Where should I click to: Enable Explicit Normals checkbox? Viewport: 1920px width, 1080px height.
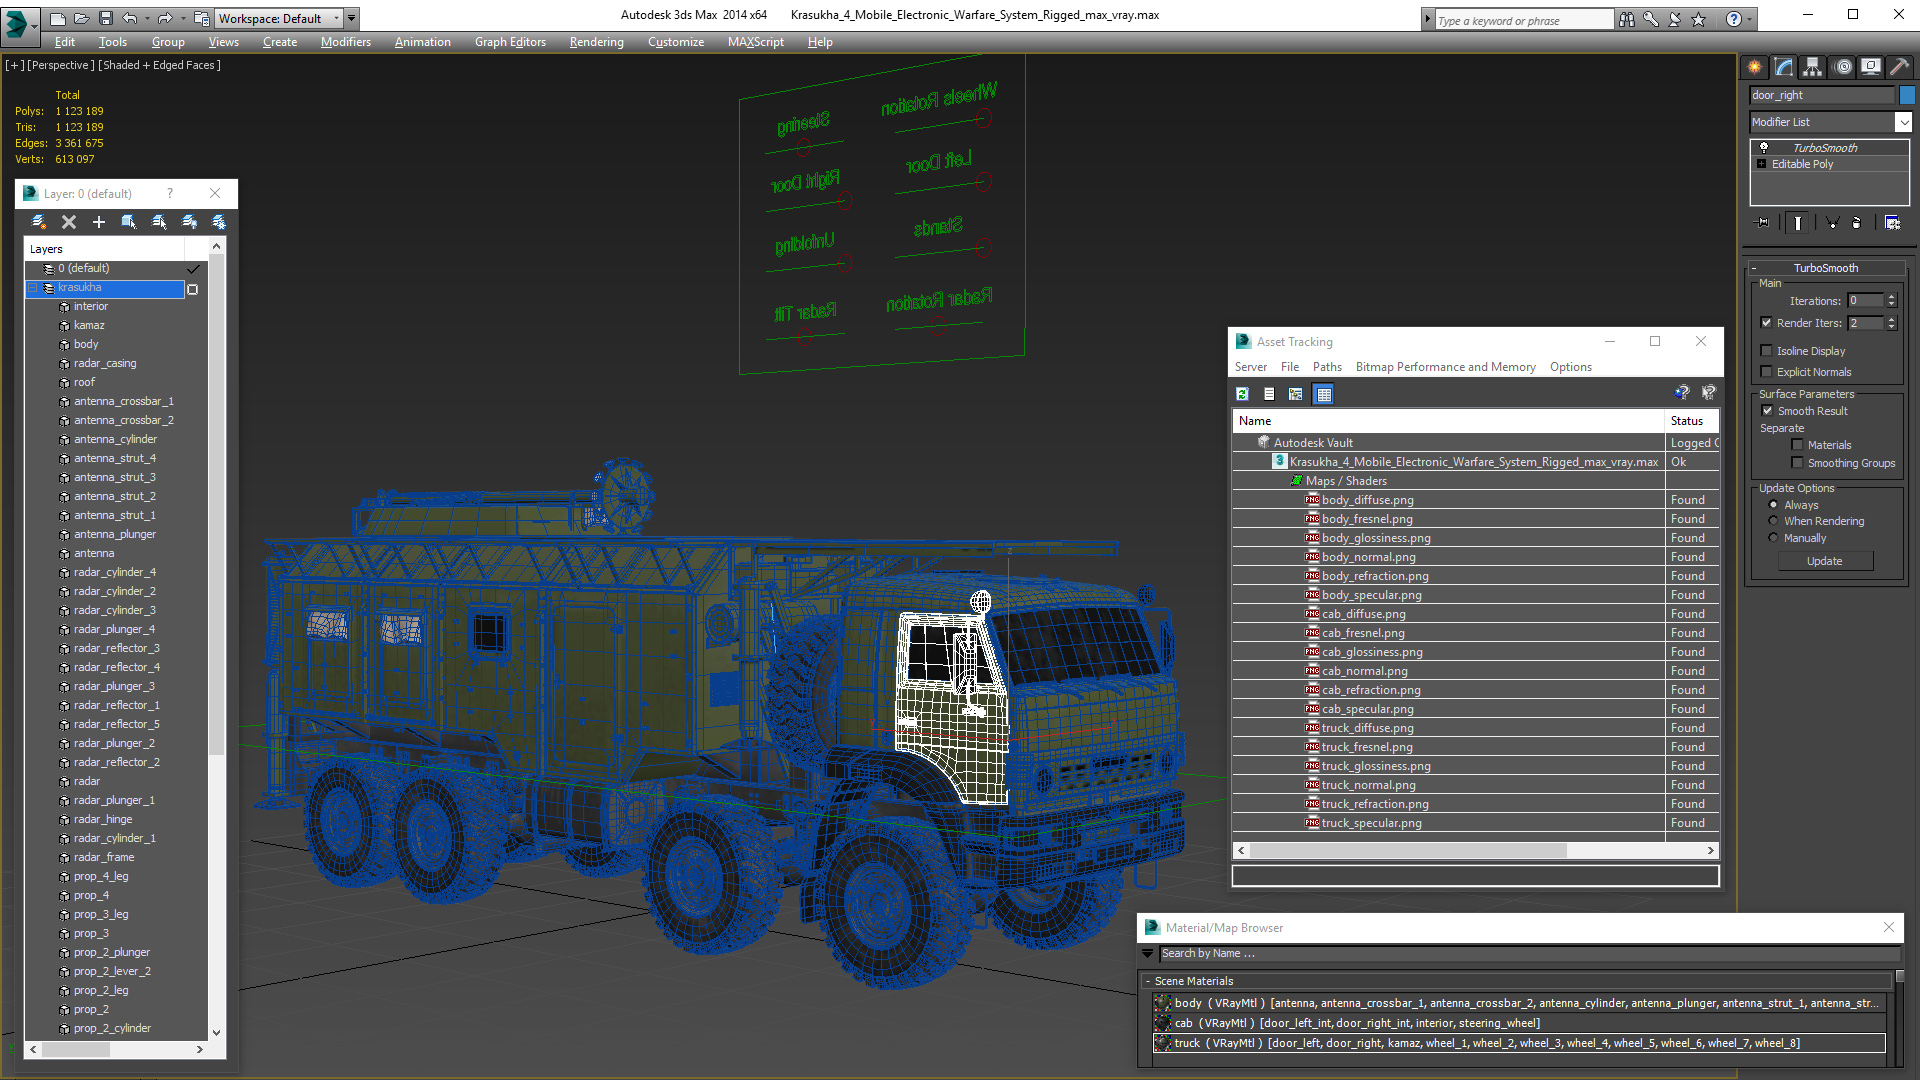[x=1766, y=372]
